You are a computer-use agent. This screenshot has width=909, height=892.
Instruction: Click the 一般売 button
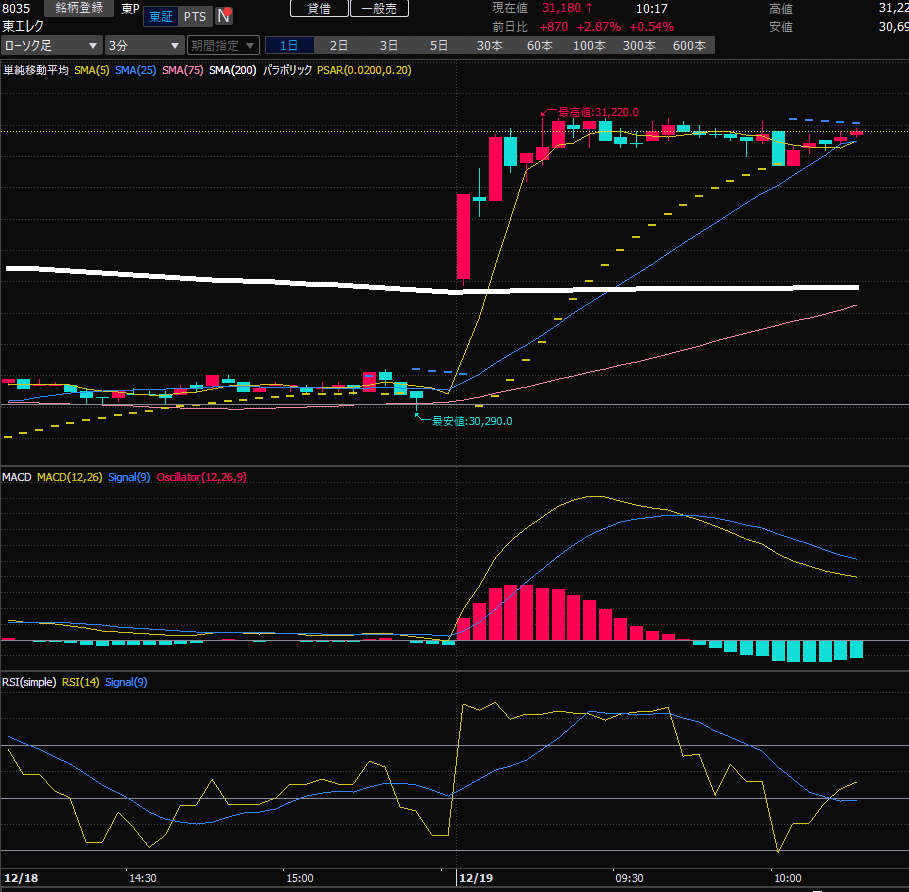tap(379, 8)
